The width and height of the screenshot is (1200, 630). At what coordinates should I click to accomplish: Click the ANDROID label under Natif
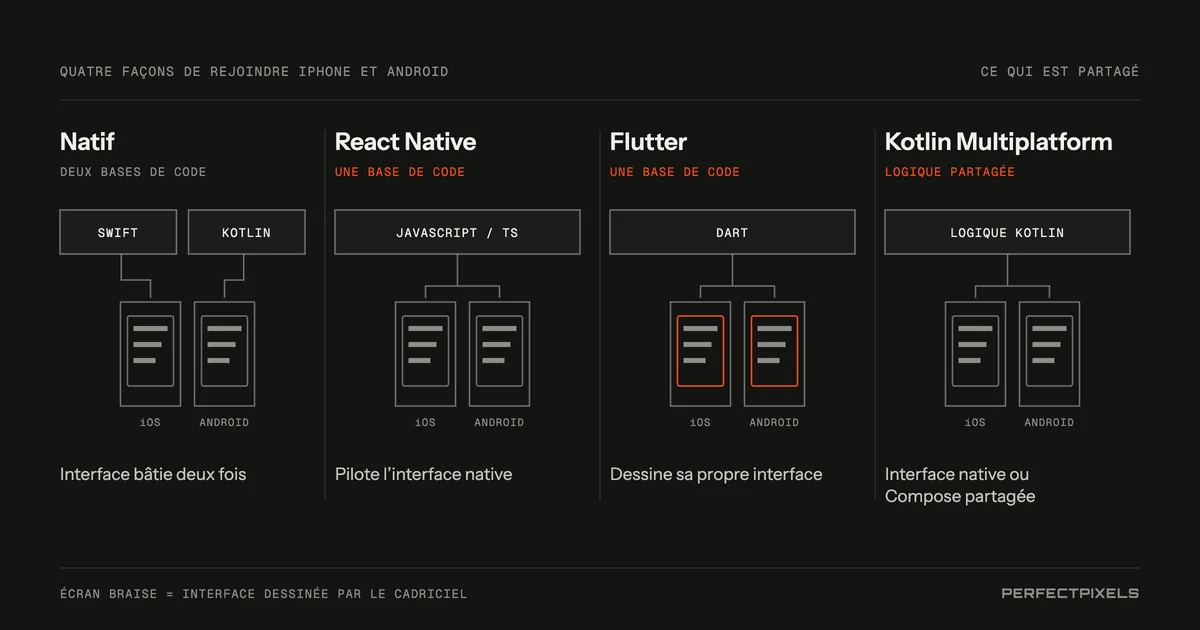tap(224, 423)
